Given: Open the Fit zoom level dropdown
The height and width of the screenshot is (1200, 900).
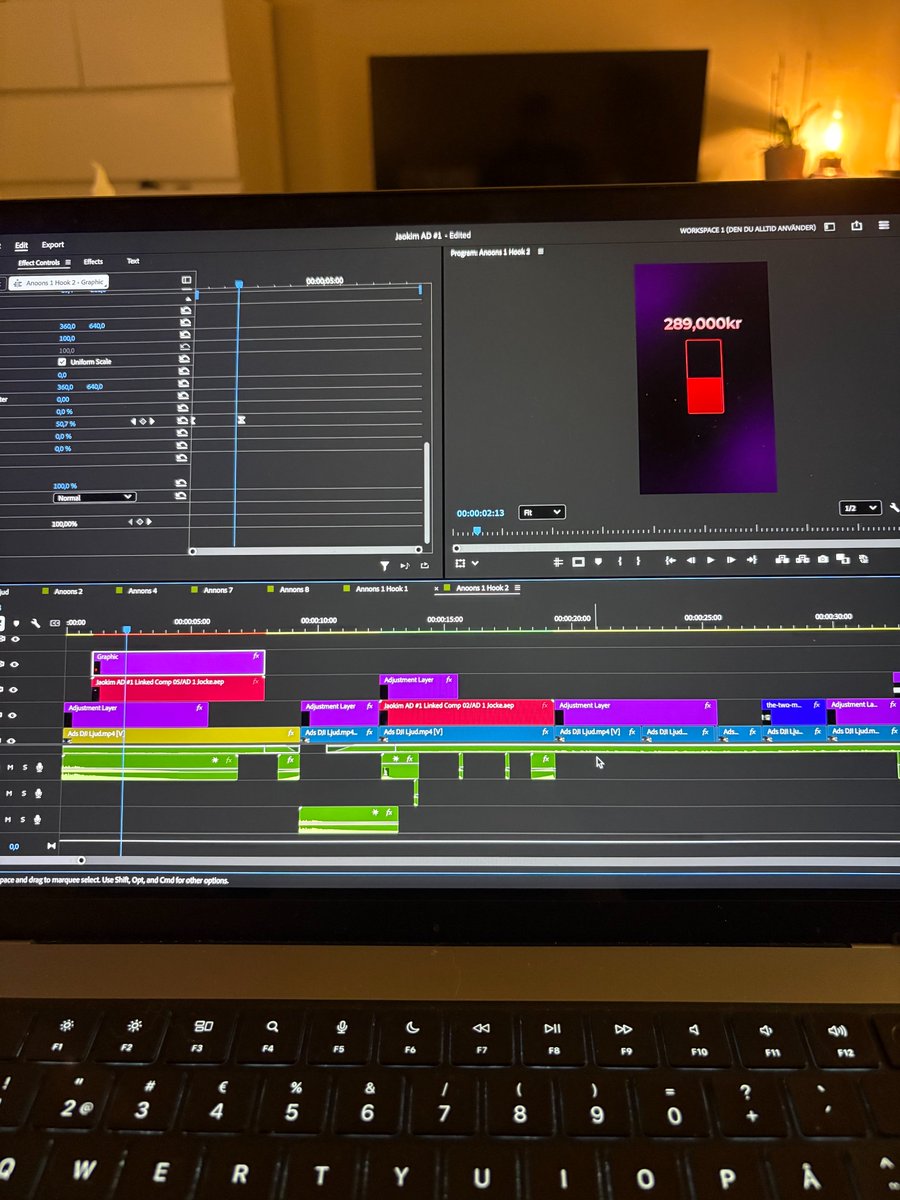Looking at the screenshot, I should pyautogui.click(x=541, y=511).
